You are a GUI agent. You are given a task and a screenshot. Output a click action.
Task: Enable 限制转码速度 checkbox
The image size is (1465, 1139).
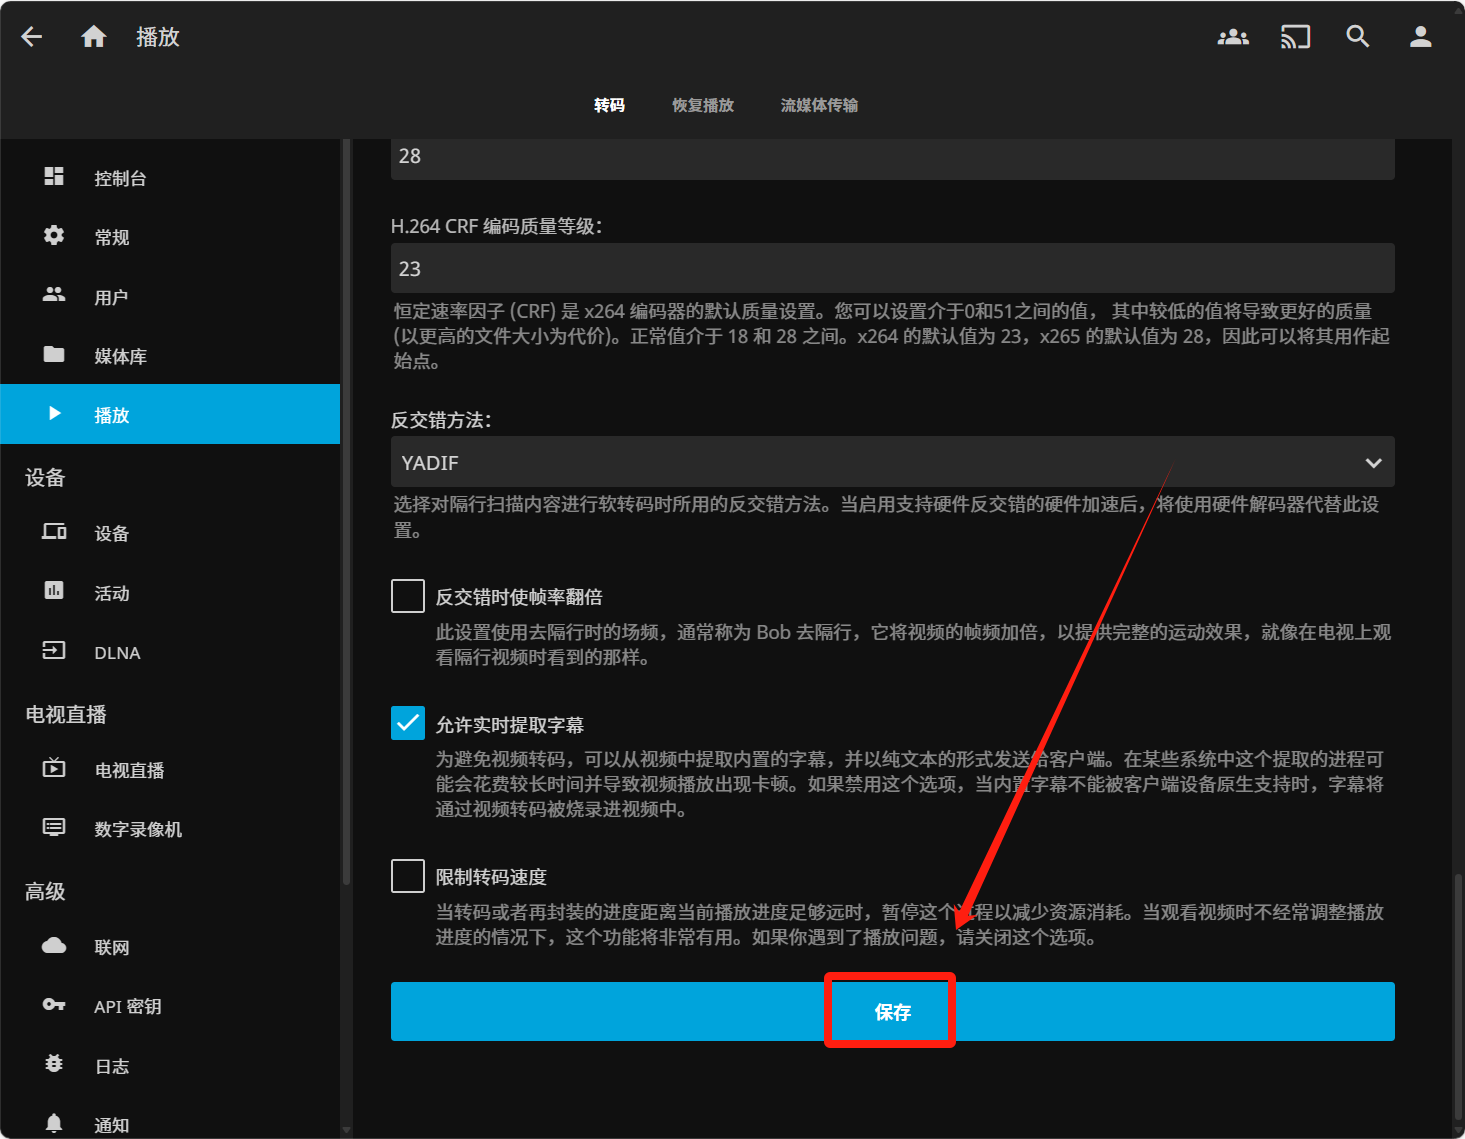(408, 876)
